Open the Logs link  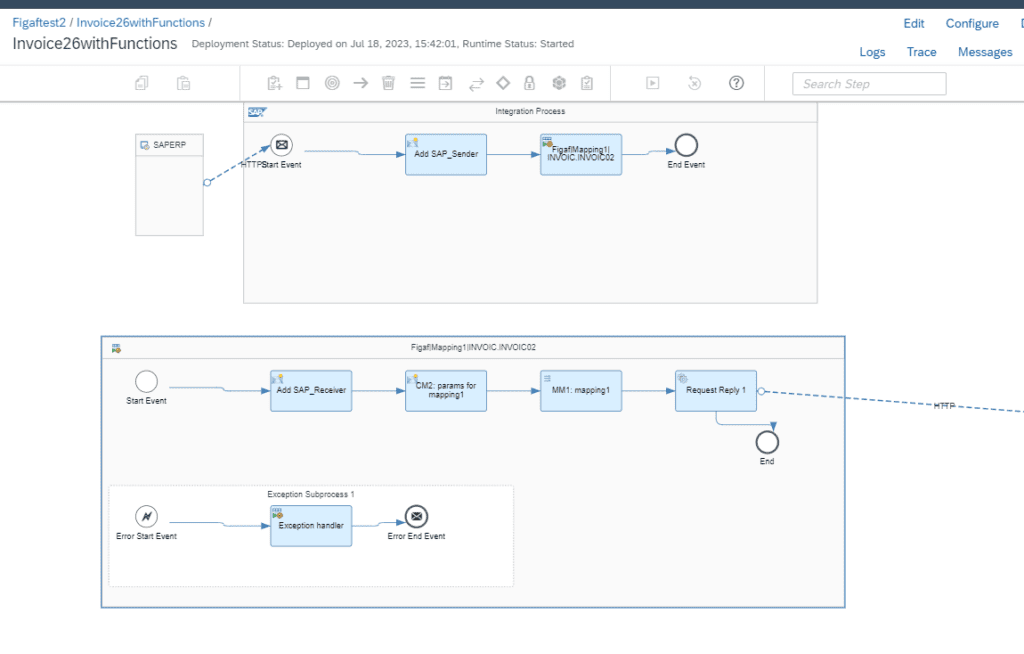[x=872, y=52]
